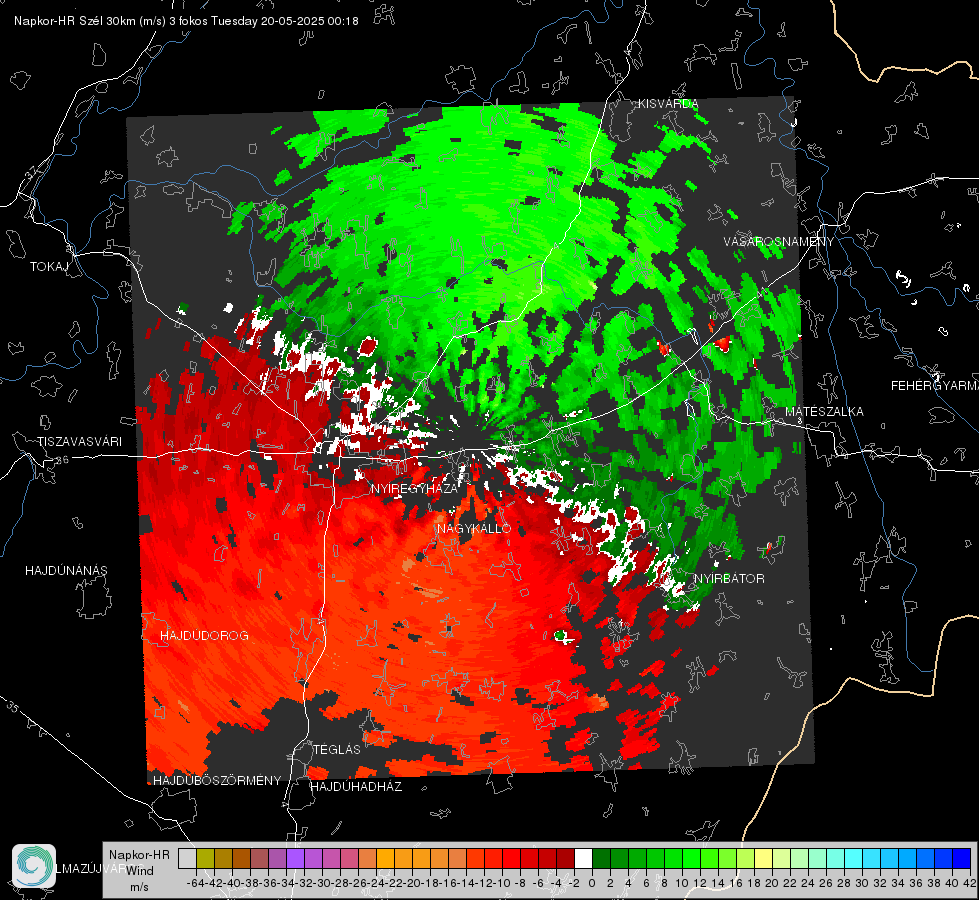Select the MÁTÉSZALKA label

pos(824,412)
